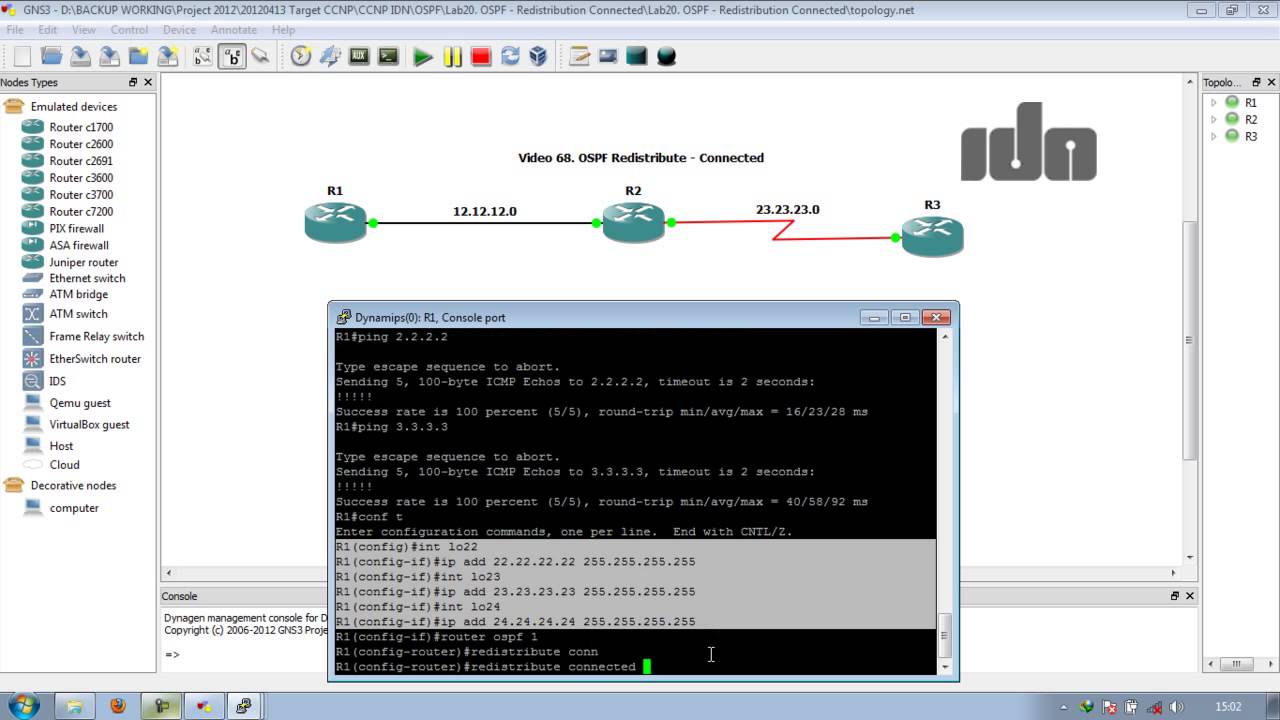Viewport: 1280px width, 720px height.
Task: Click the Save project icon
Action: pyautogui.click(x=80, y=56)
